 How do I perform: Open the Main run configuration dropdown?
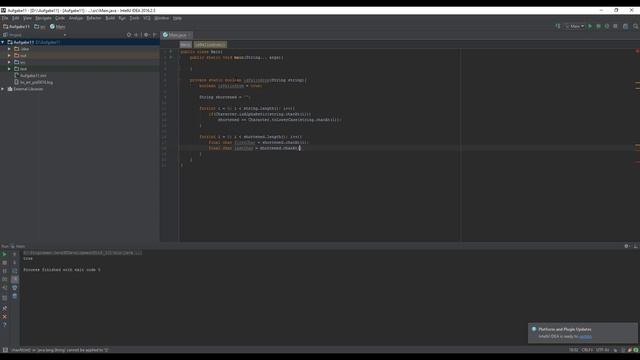click(x=575, y=26)
